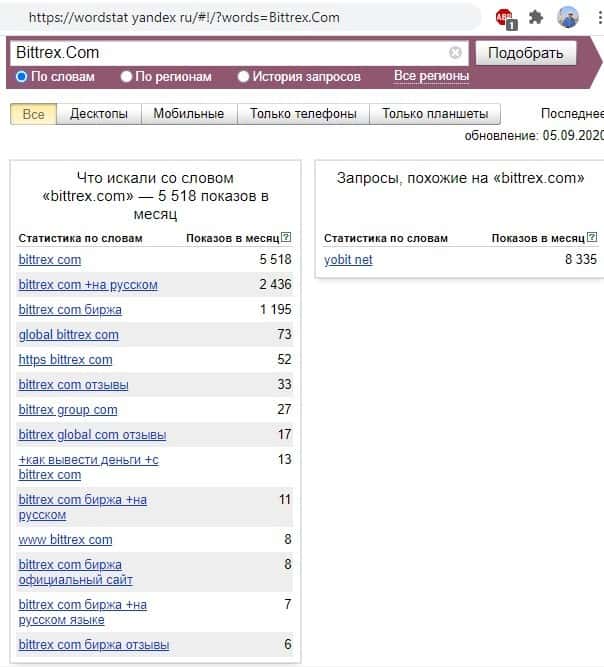Open the 'www bittrex com' link
The image size is (604, 667).
pyautogui.click(x=66, y=540)
